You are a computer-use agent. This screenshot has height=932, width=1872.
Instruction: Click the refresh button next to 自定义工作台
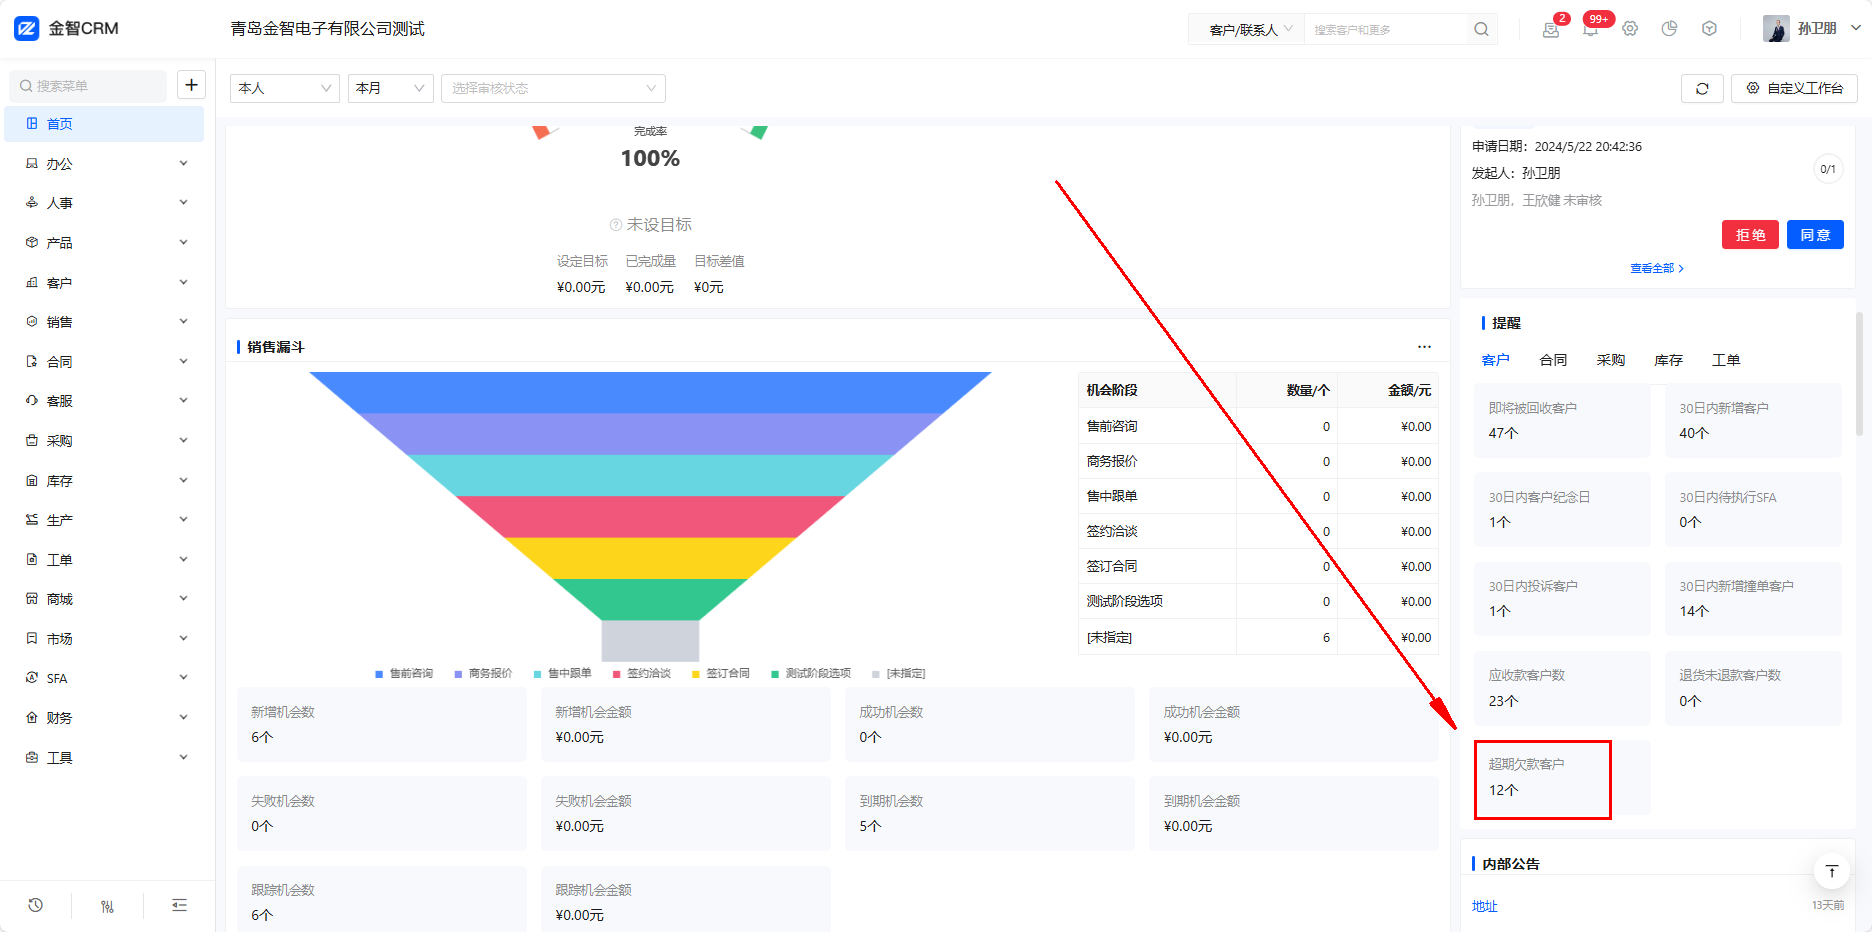(x=1702, y=88)
